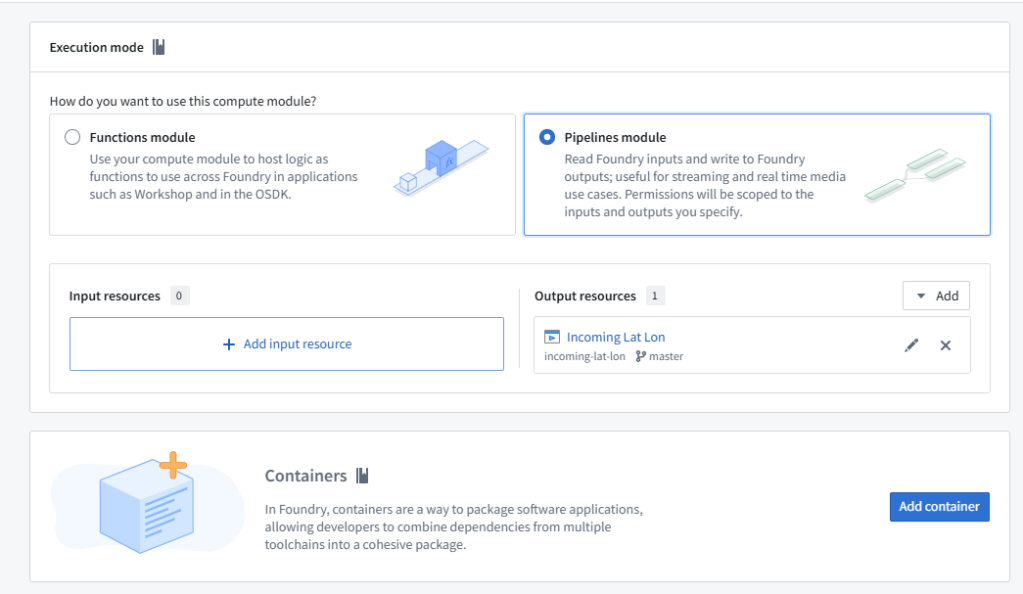
Task: Open the Incoming Lat Lon link
Action: [x=615, y=337]
